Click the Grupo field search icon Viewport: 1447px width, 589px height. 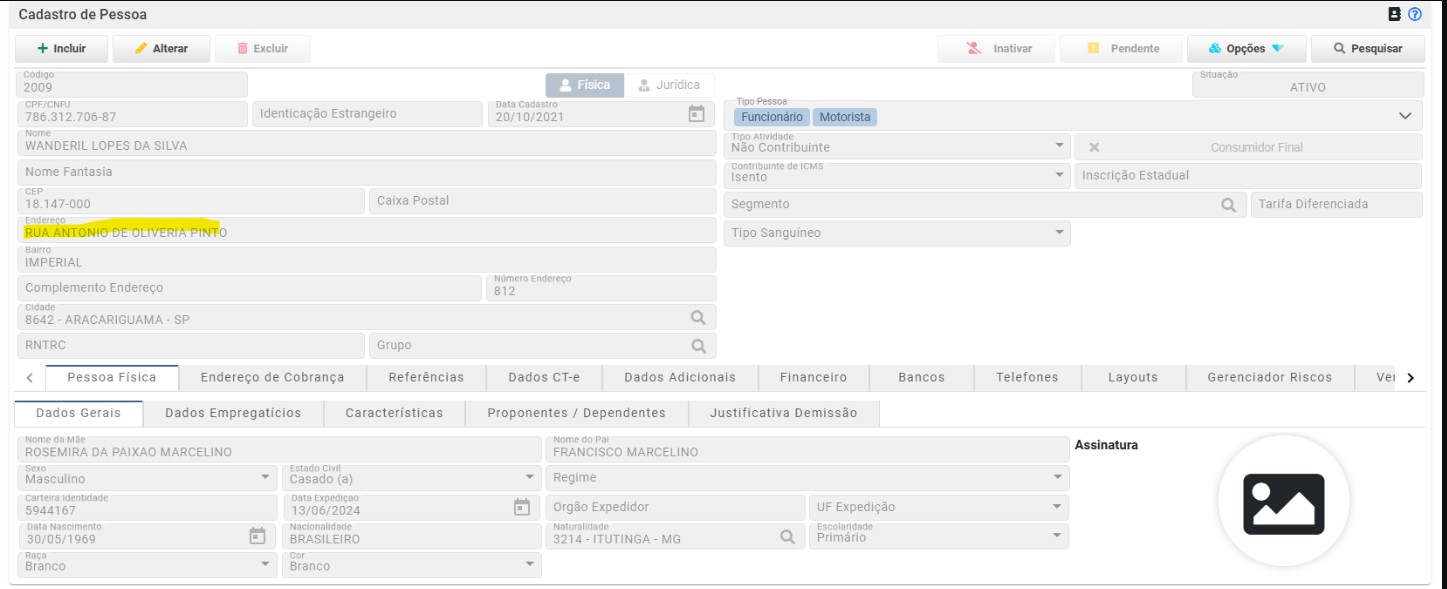click(699, 346)
